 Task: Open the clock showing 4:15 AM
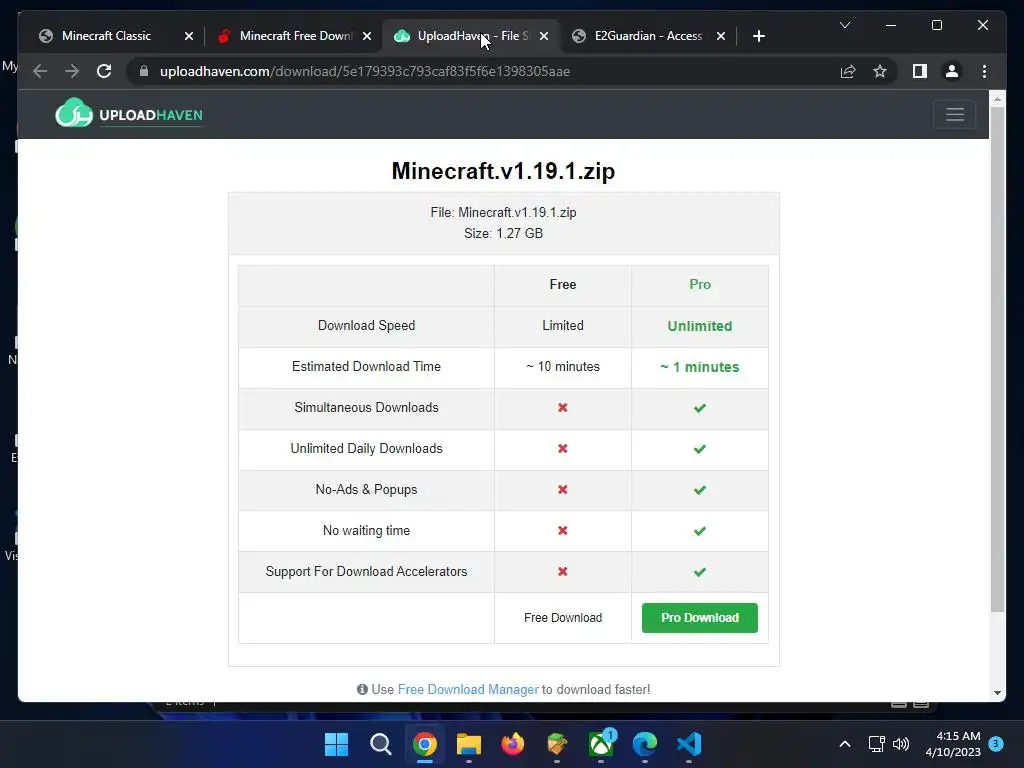coord(953,744)
